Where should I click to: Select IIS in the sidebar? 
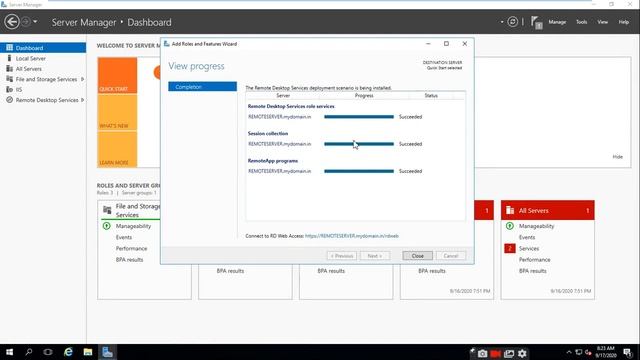(x=19, y=89)
